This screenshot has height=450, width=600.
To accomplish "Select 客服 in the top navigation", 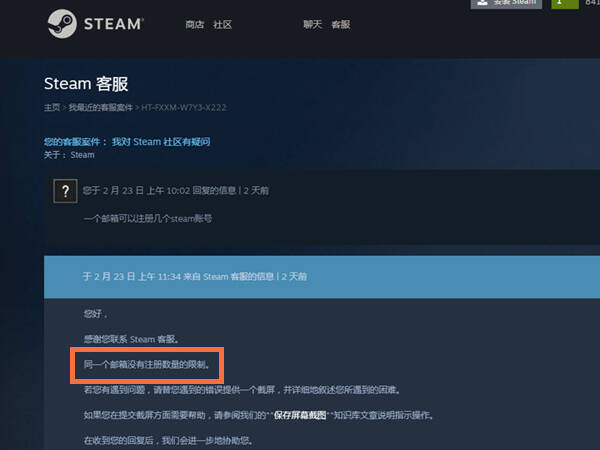I will tap(341, 25).
